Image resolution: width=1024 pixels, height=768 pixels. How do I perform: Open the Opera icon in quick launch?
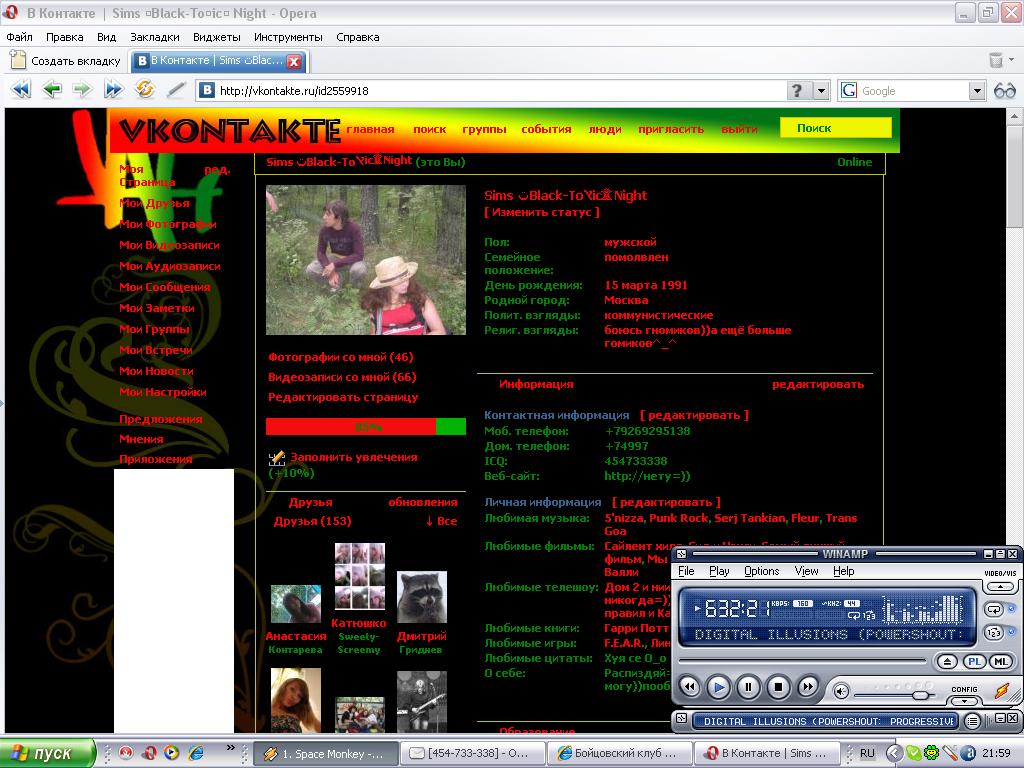tap(149, 753)
